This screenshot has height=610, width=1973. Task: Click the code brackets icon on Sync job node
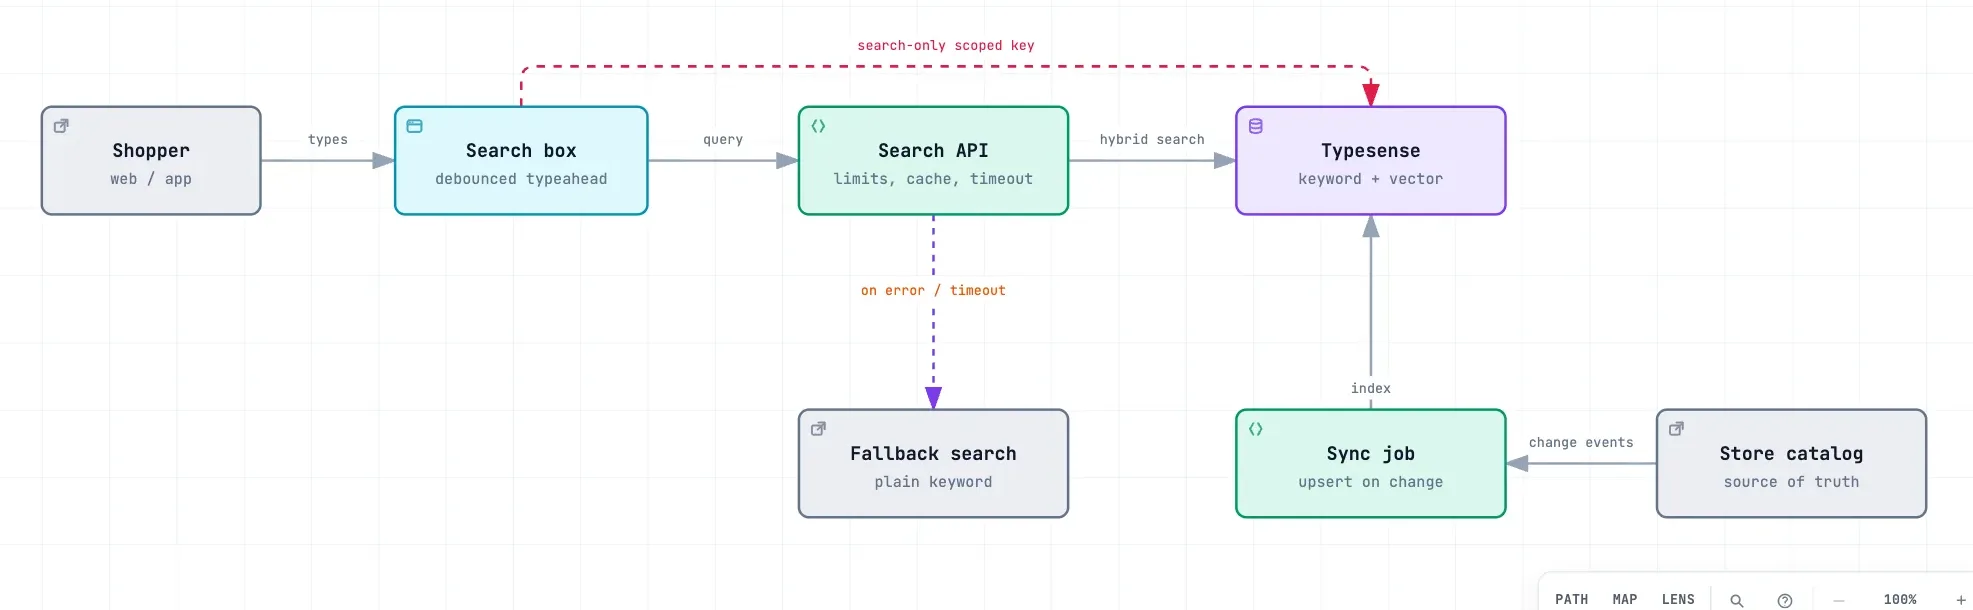click(1256, 429)
